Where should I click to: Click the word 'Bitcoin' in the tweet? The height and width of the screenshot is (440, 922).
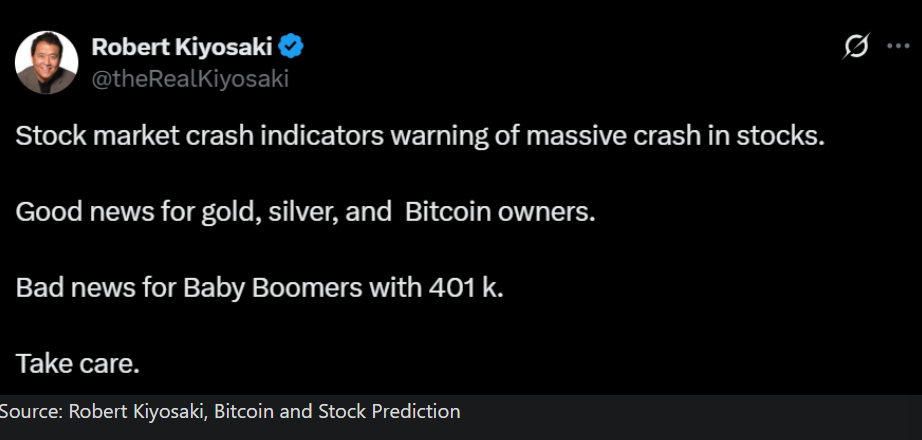(x=448, y=212)
